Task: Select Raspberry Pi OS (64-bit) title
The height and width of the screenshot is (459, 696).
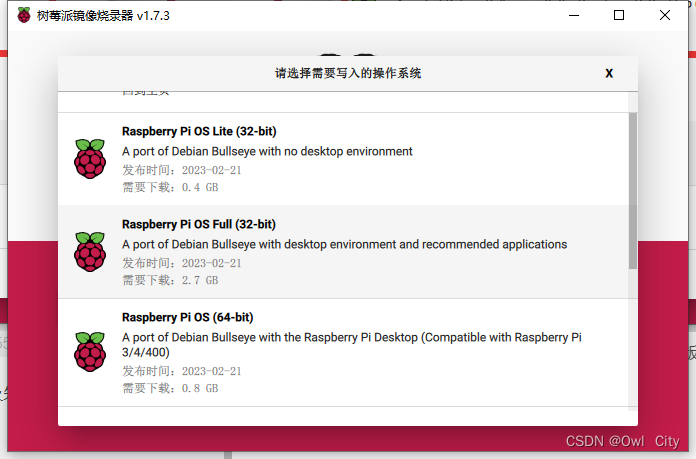Action: [188, 317]
